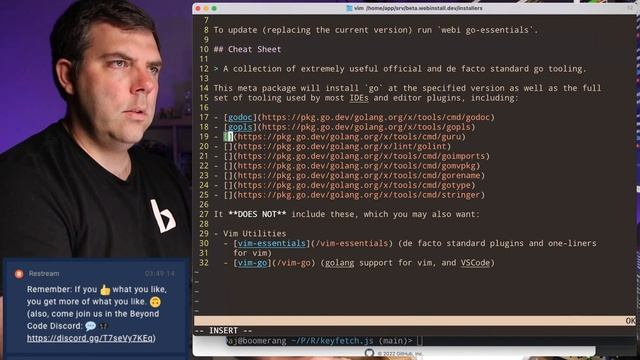Viewport: 640px width, 360px height.
Task: Place cursor in empty brackets on line 19
Action: 228,137
